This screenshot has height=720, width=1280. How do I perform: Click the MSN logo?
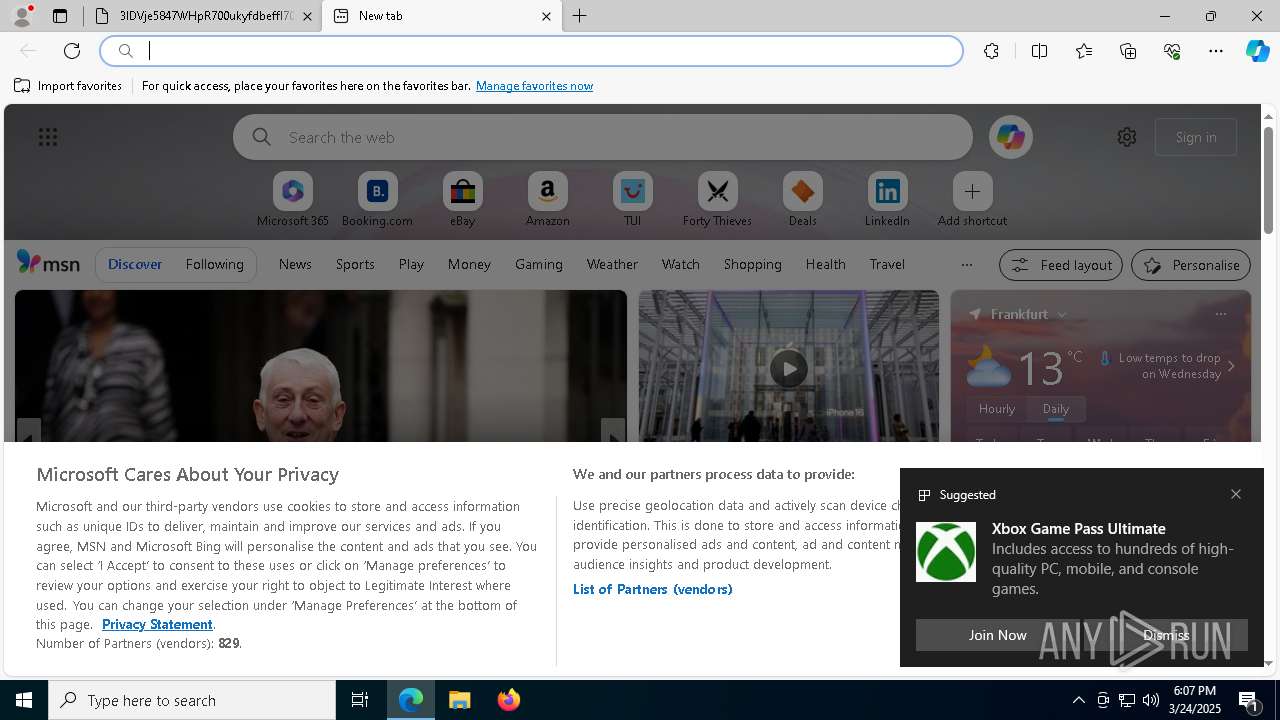[48, 262]
